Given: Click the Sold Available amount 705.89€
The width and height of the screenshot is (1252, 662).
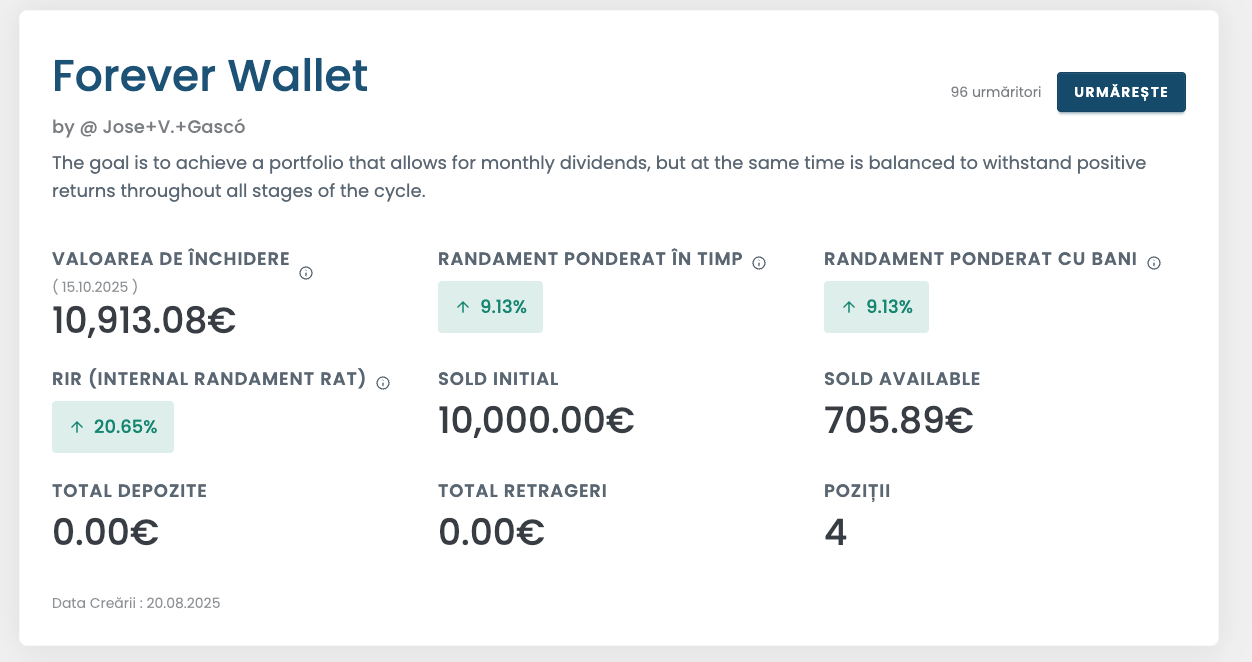Looking at the screenshot, I should click(x=898, y=420).
